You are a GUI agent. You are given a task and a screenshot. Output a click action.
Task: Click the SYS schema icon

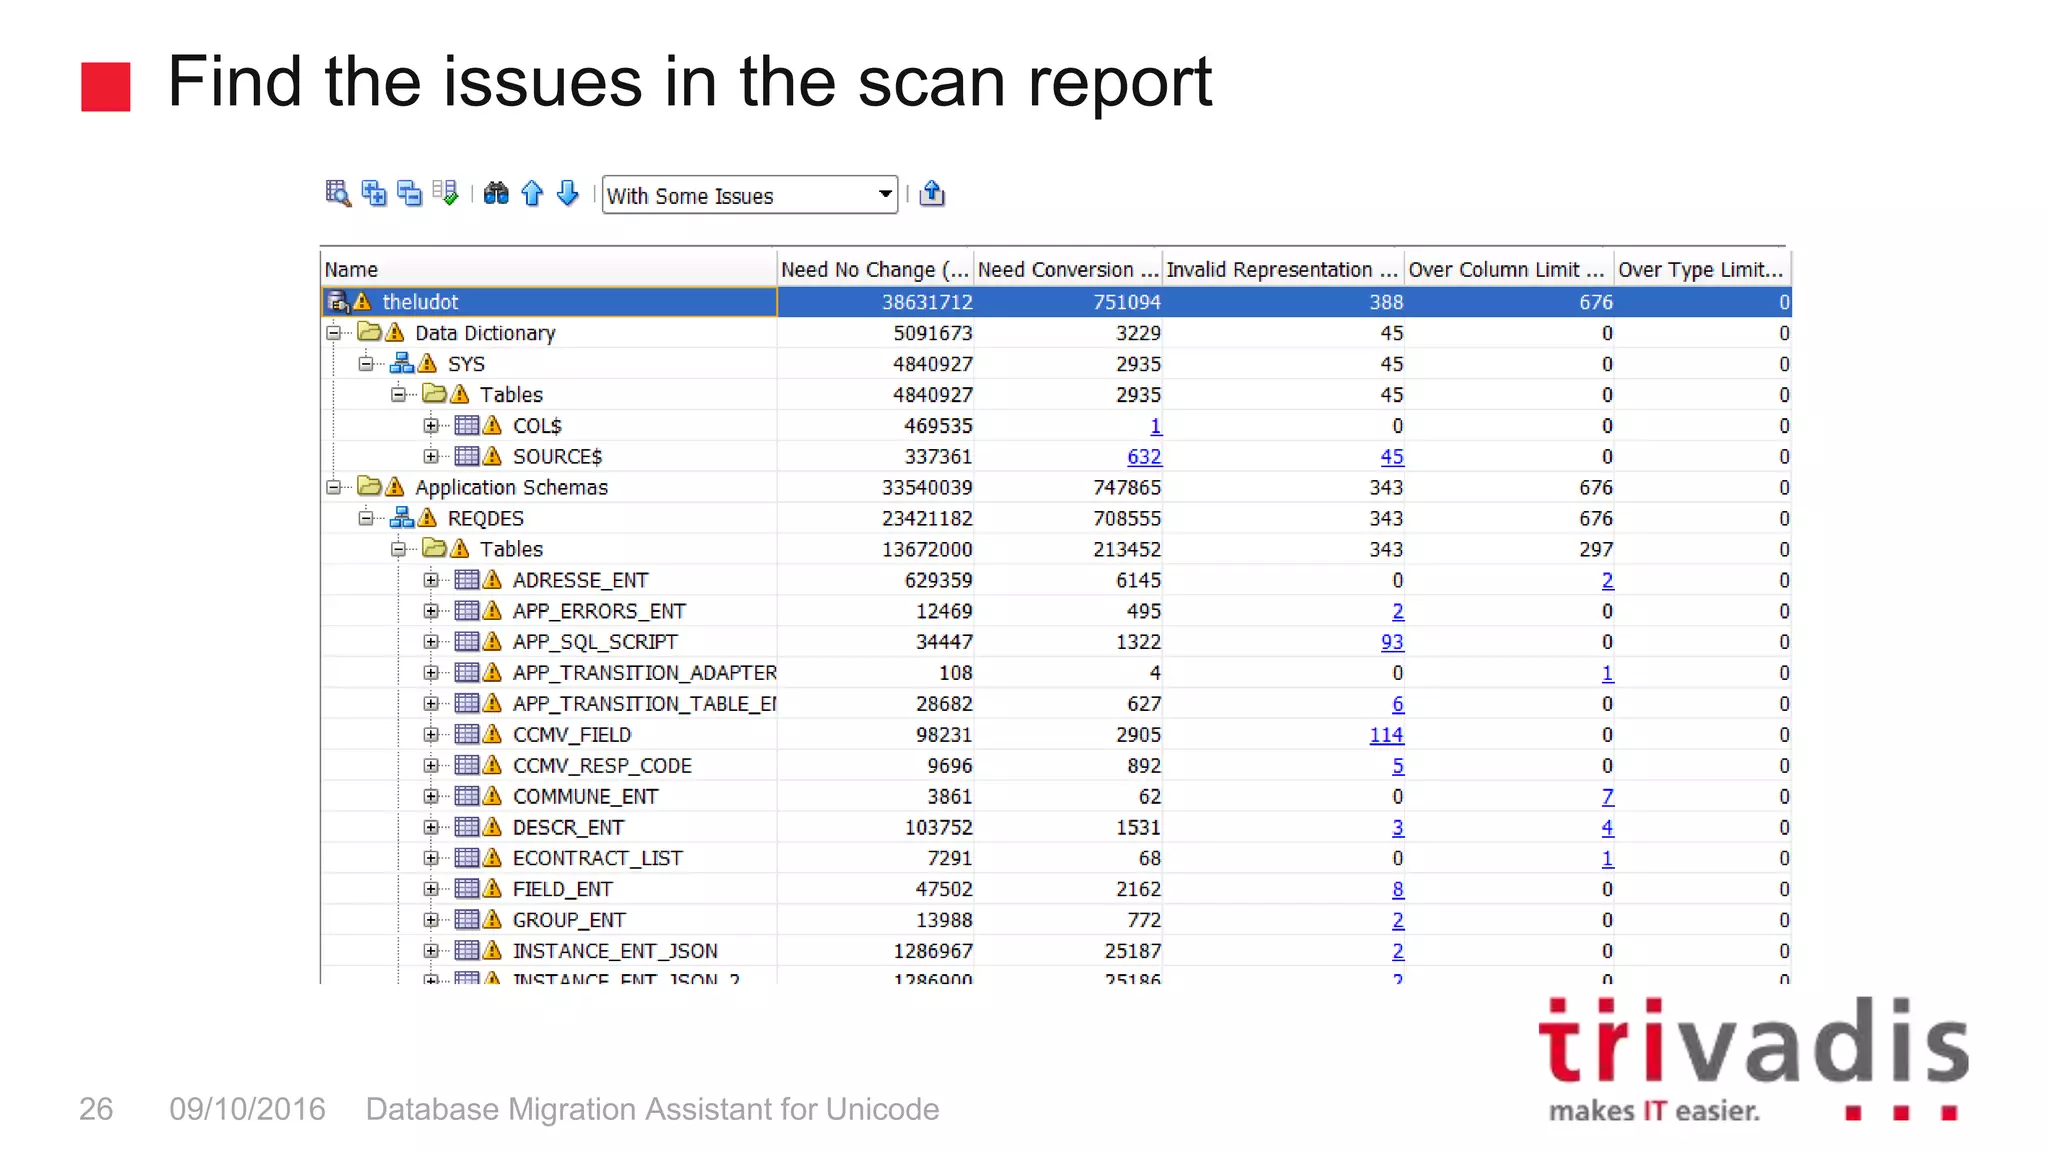pos(402,363)
